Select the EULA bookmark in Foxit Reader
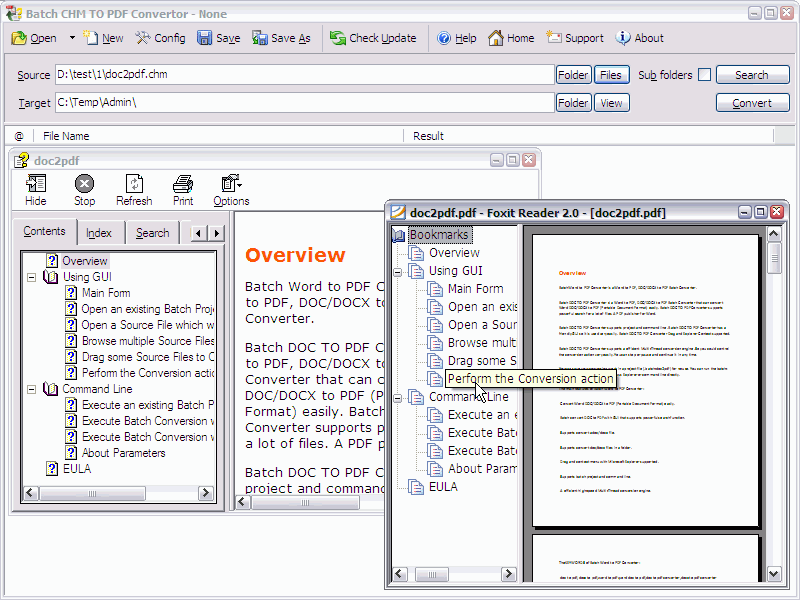The image size is (800, 600). click(x=442, y=487)
